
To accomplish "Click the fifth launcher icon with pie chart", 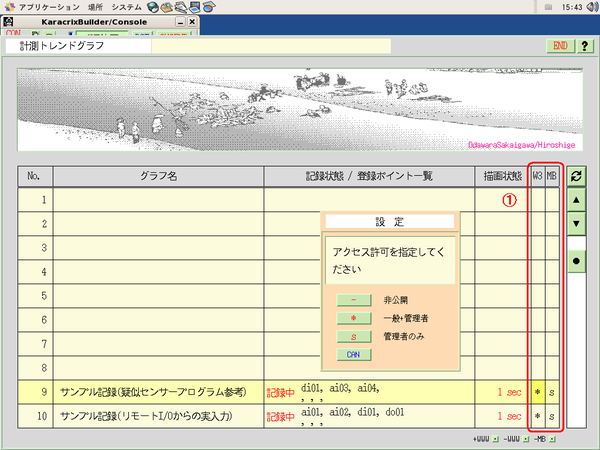I will click(x=209, y=7).
